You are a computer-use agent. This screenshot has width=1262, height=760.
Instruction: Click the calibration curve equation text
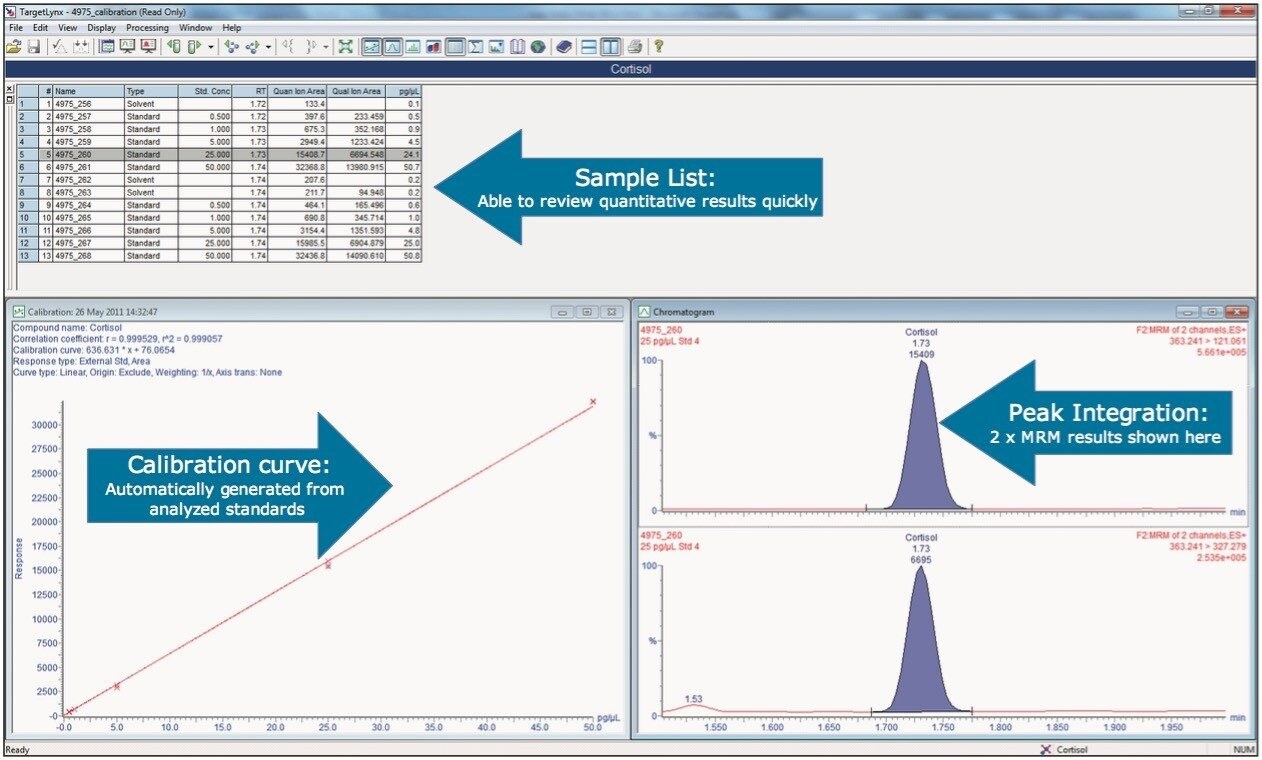point(95,350)
